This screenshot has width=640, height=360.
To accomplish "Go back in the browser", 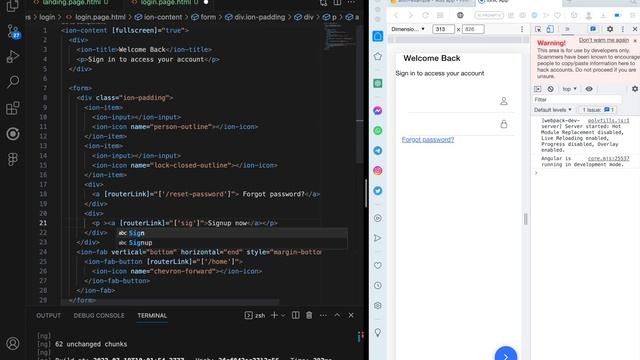I will pyautogui.click(x=396, y=16).
